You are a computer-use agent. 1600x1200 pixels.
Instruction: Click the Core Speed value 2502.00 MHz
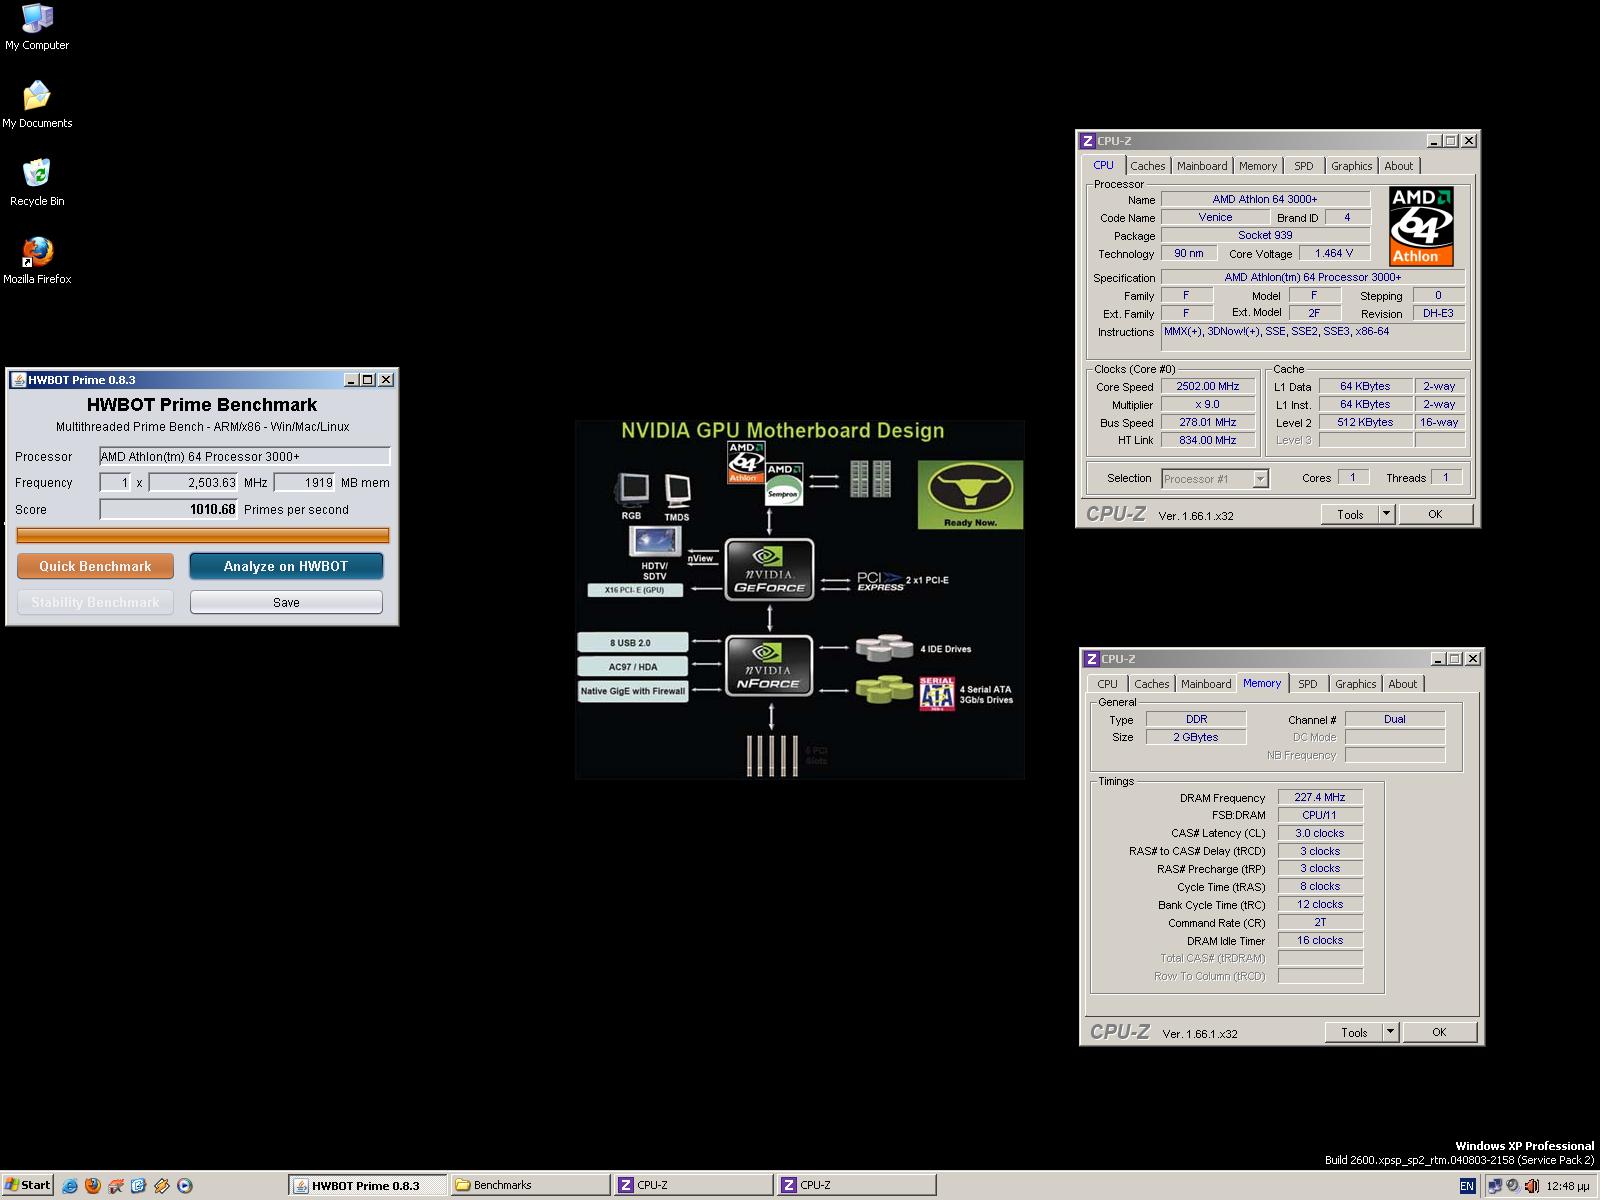(1208, 386)
